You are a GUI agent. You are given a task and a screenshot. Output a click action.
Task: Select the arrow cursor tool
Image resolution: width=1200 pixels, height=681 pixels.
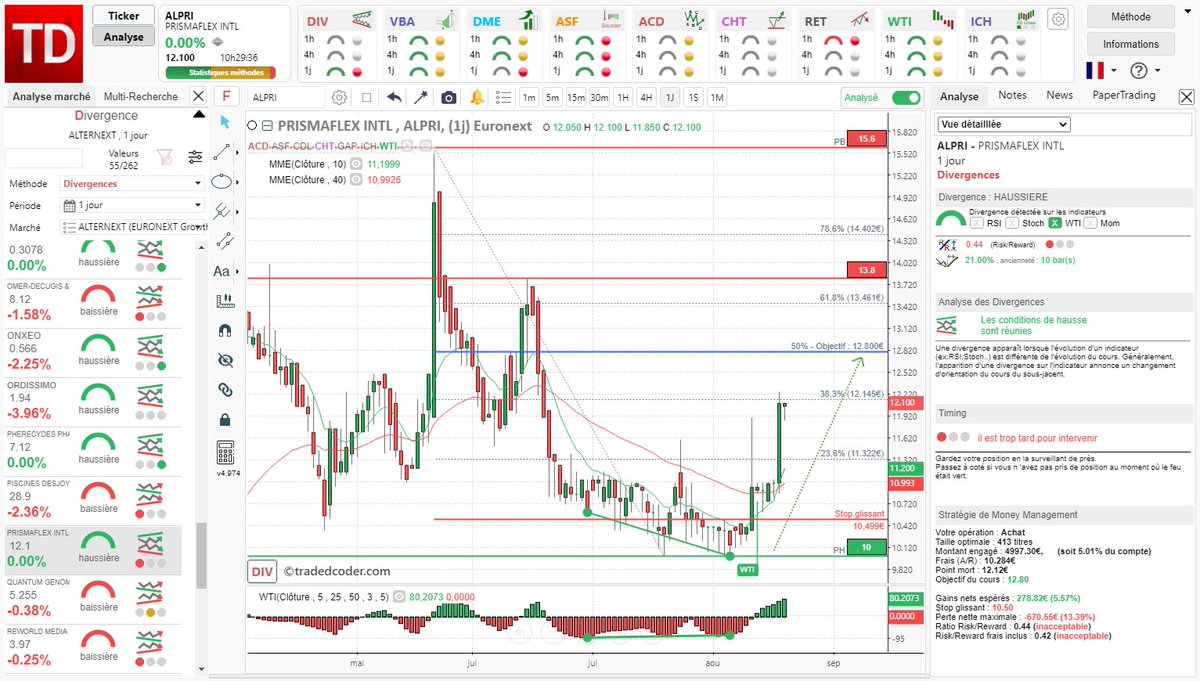(225, 122)
